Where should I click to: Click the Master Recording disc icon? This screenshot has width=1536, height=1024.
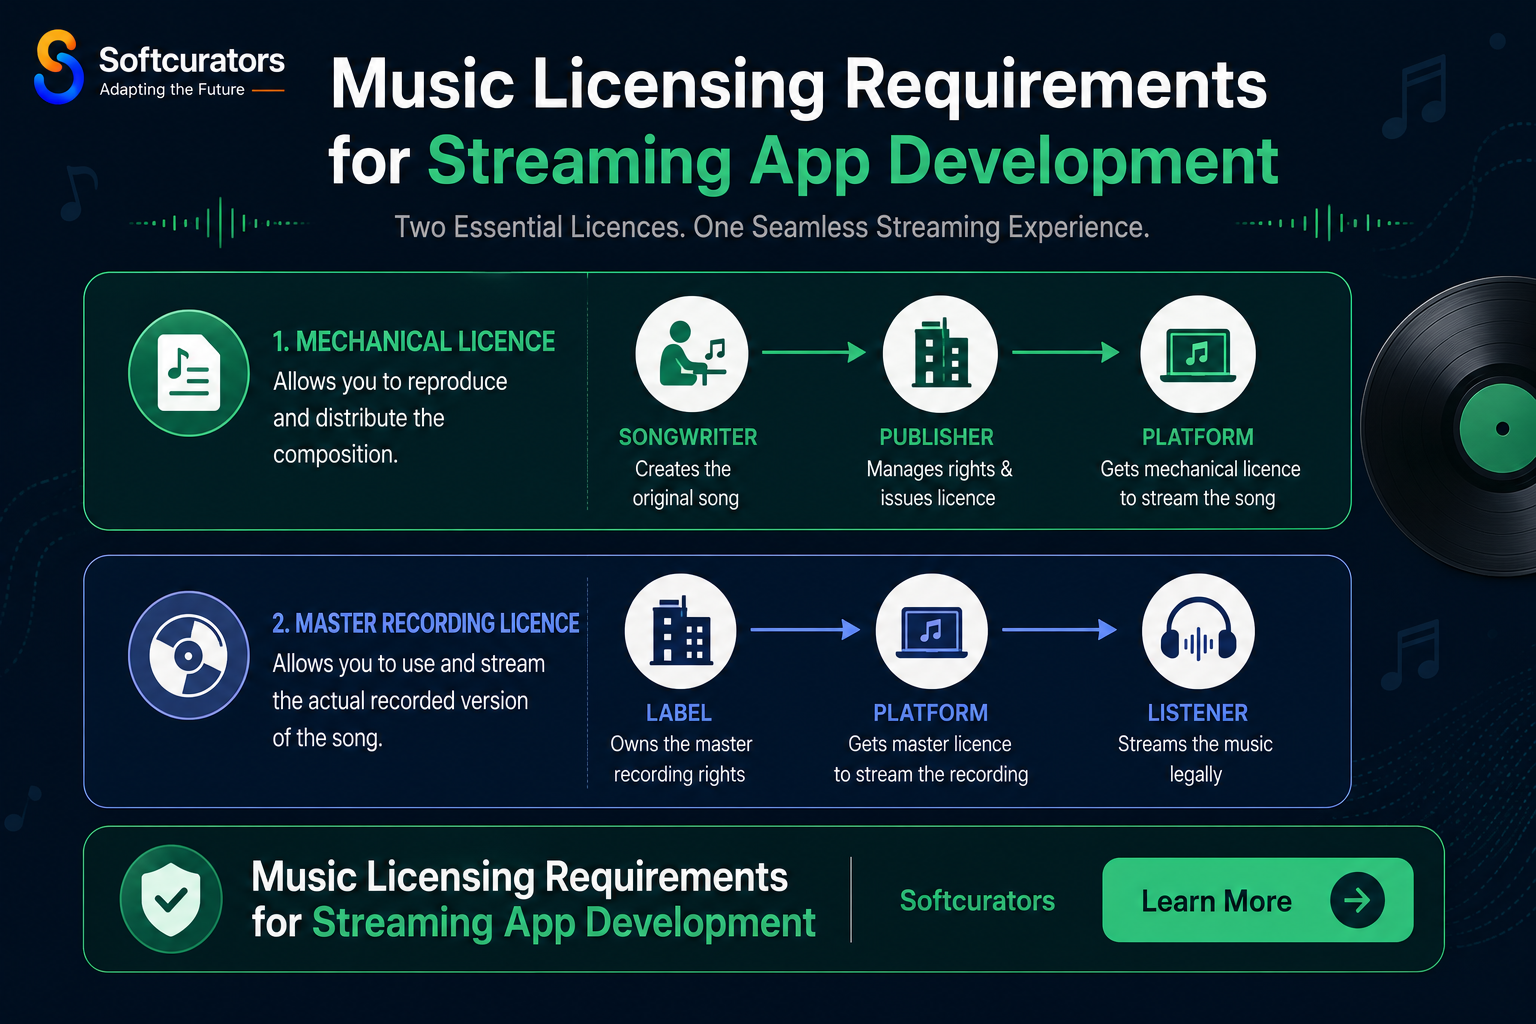(189, 656)
